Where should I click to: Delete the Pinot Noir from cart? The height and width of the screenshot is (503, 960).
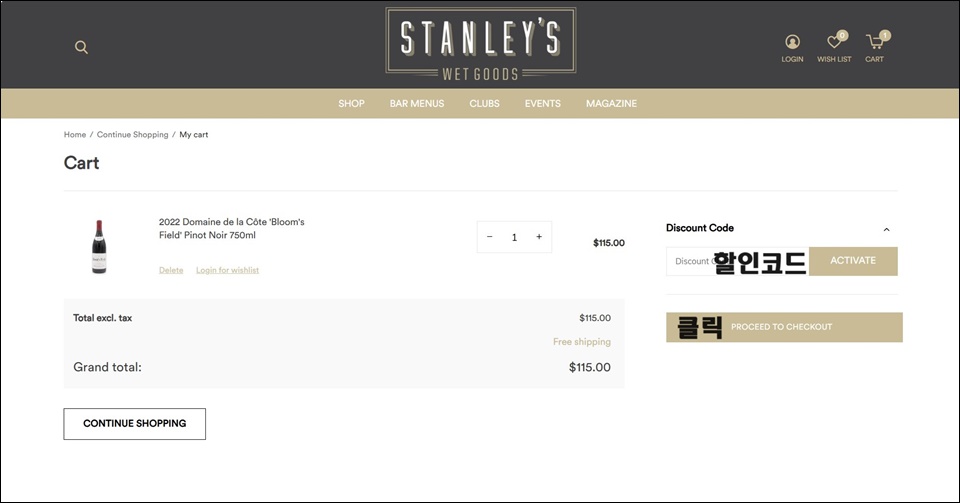pos(171,270)
